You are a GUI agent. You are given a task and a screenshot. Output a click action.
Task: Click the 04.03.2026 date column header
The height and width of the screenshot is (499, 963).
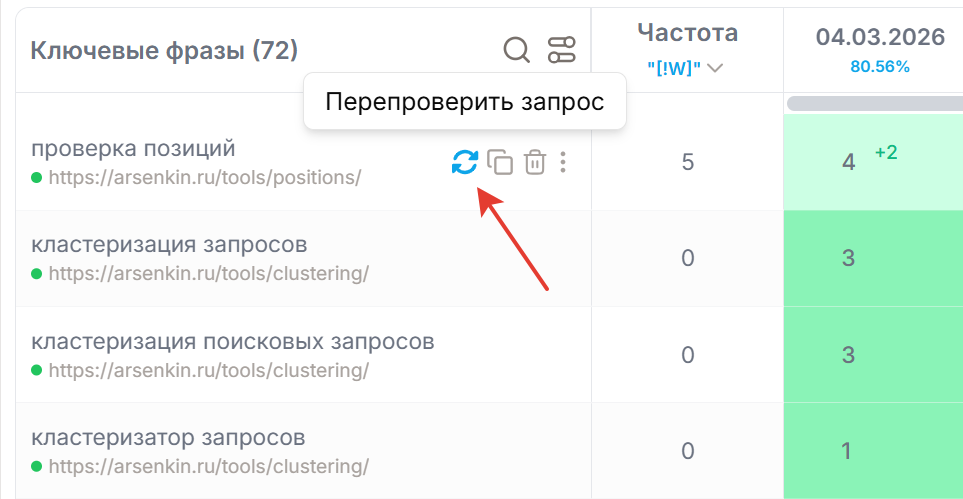[x=880, y=38]
